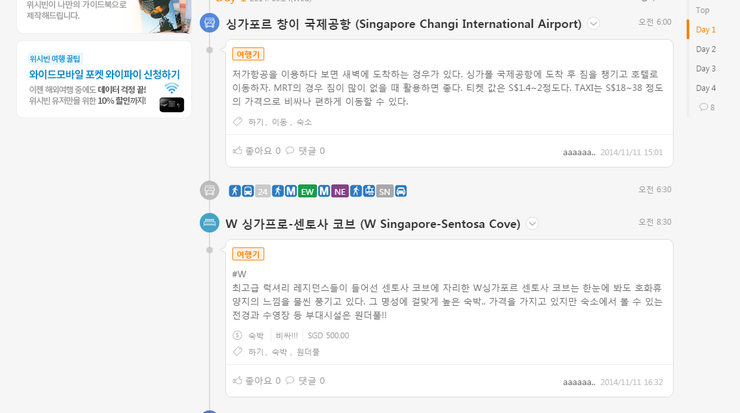Click the 원더풀 tag in W Singapore post
Viewport: 740px width, 413px height.
308,352
